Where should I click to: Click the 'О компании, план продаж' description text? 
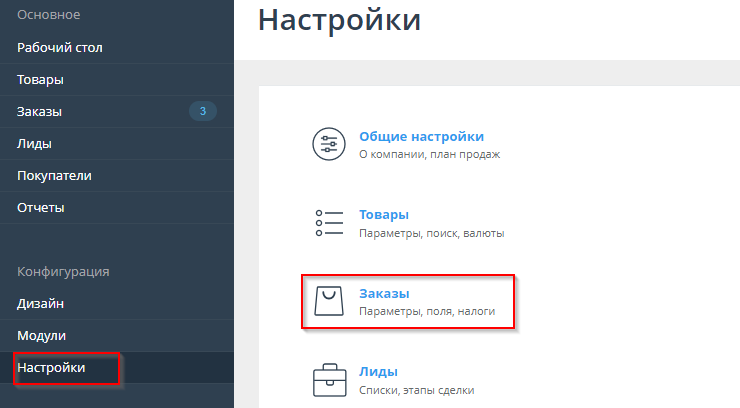(429, 155)
